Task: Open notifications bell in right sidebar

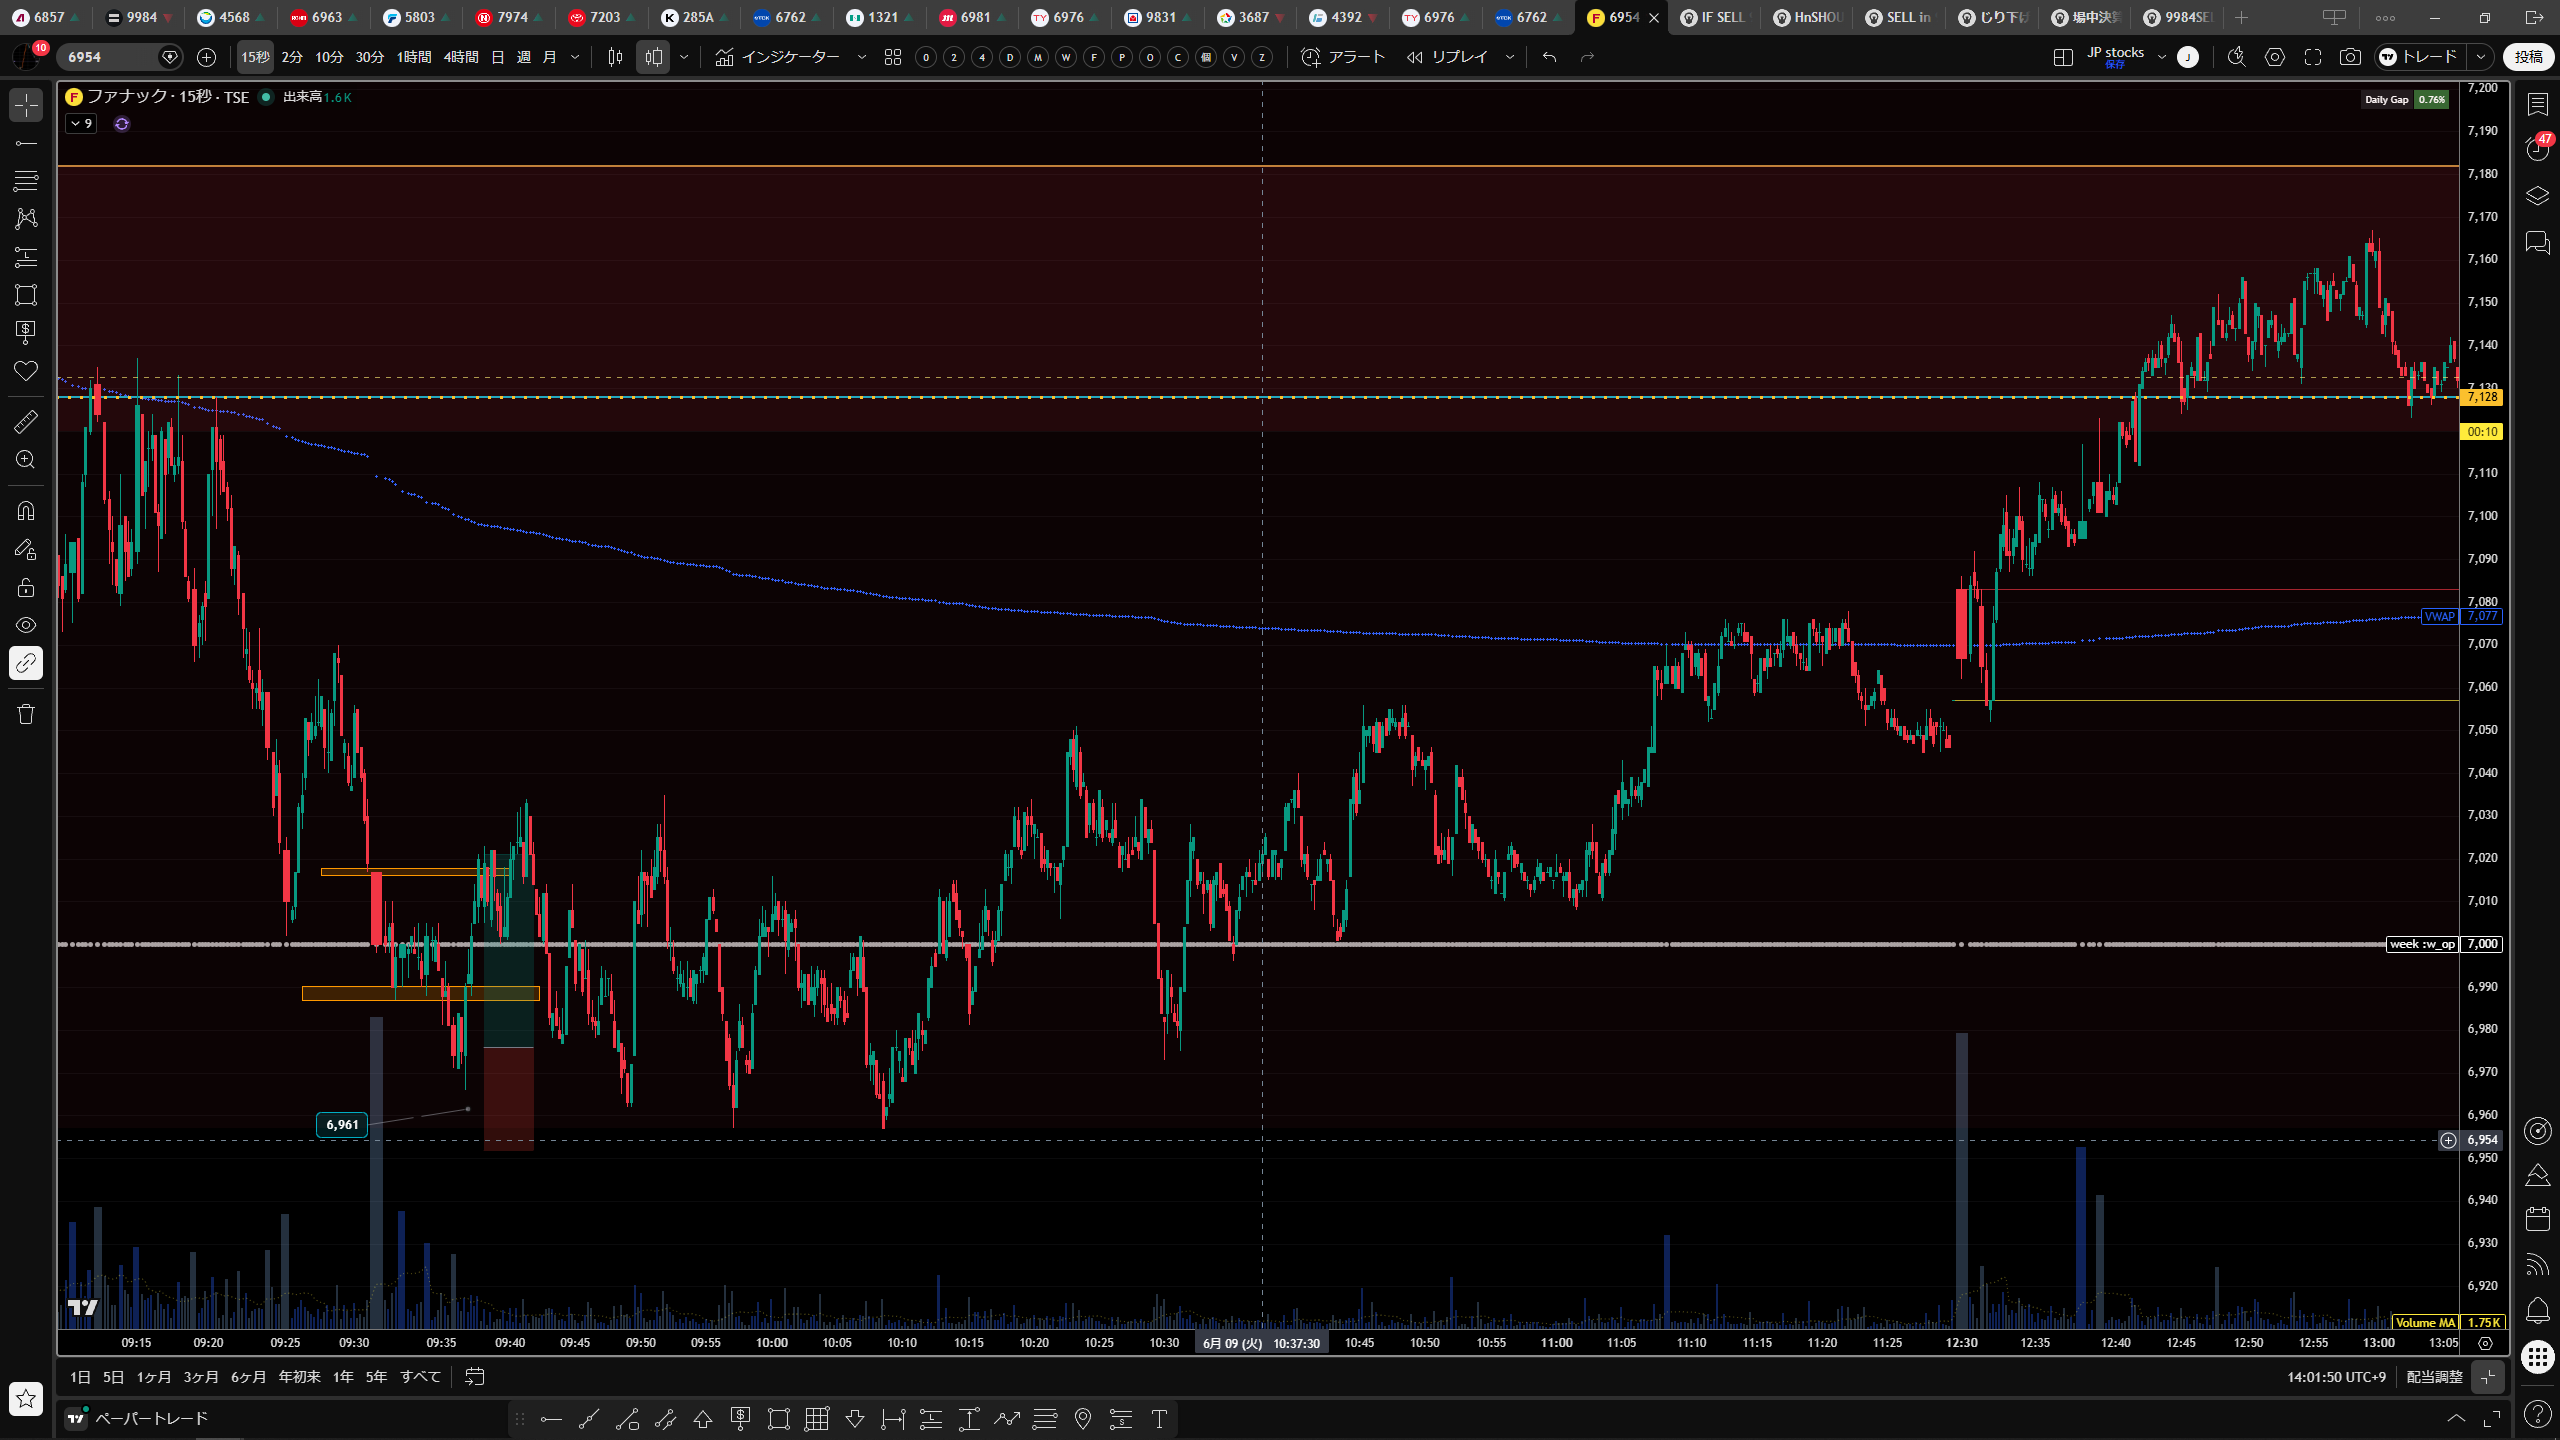Action: pos(2538,1311)
